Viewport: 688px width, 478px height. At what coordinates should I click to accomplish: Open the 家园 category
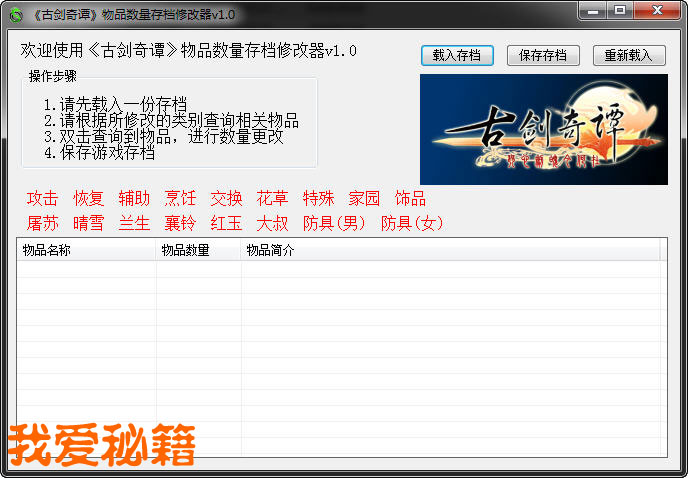click(364, 198)
